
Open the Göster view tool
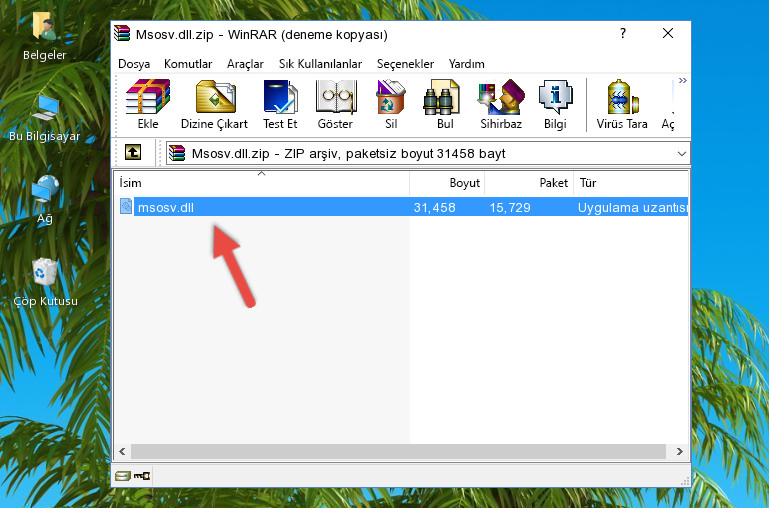[x=335, y=104]
